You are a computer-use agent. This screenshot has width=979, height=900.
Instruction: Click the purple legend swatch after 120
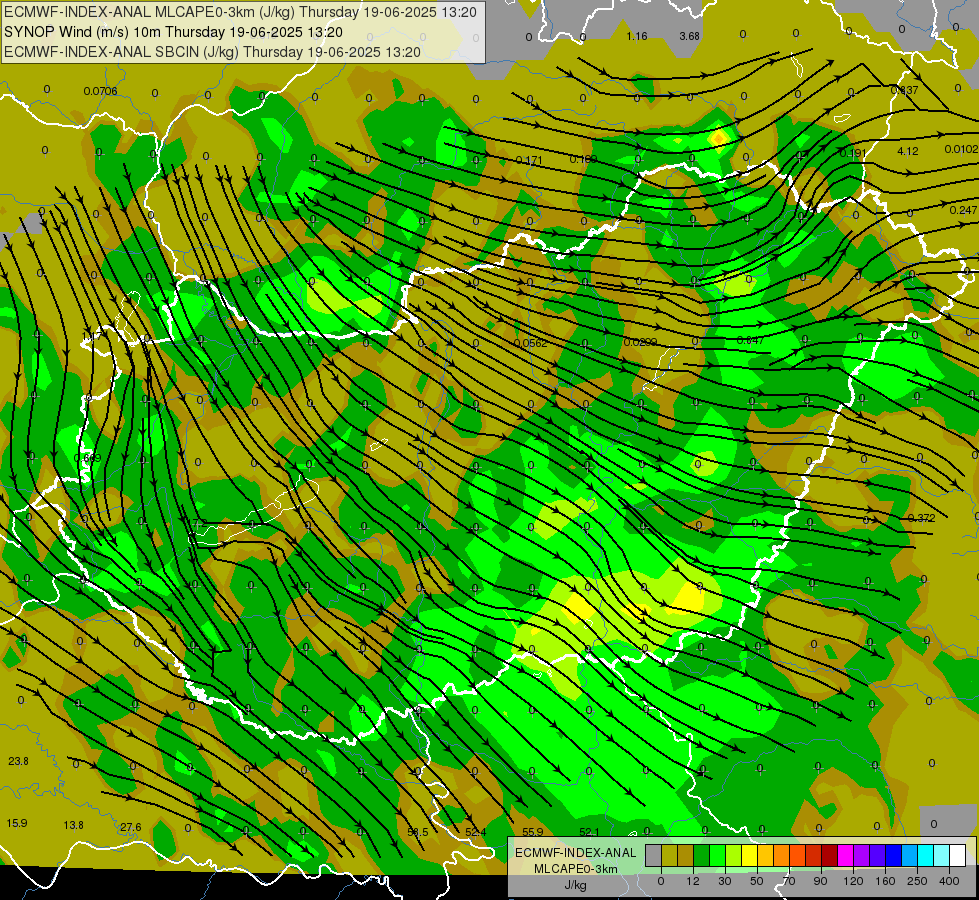pyautogui.click(x=862, y=855)
